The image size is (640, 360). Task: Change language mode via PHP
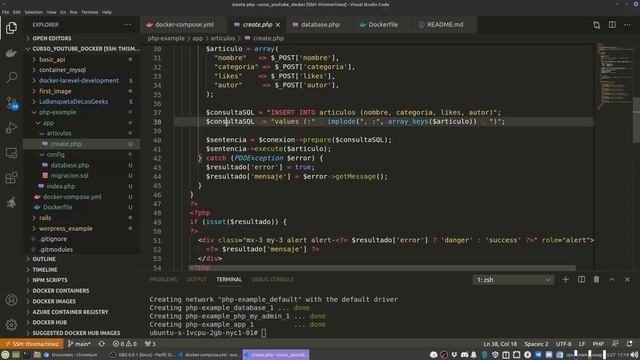[598, 344]
